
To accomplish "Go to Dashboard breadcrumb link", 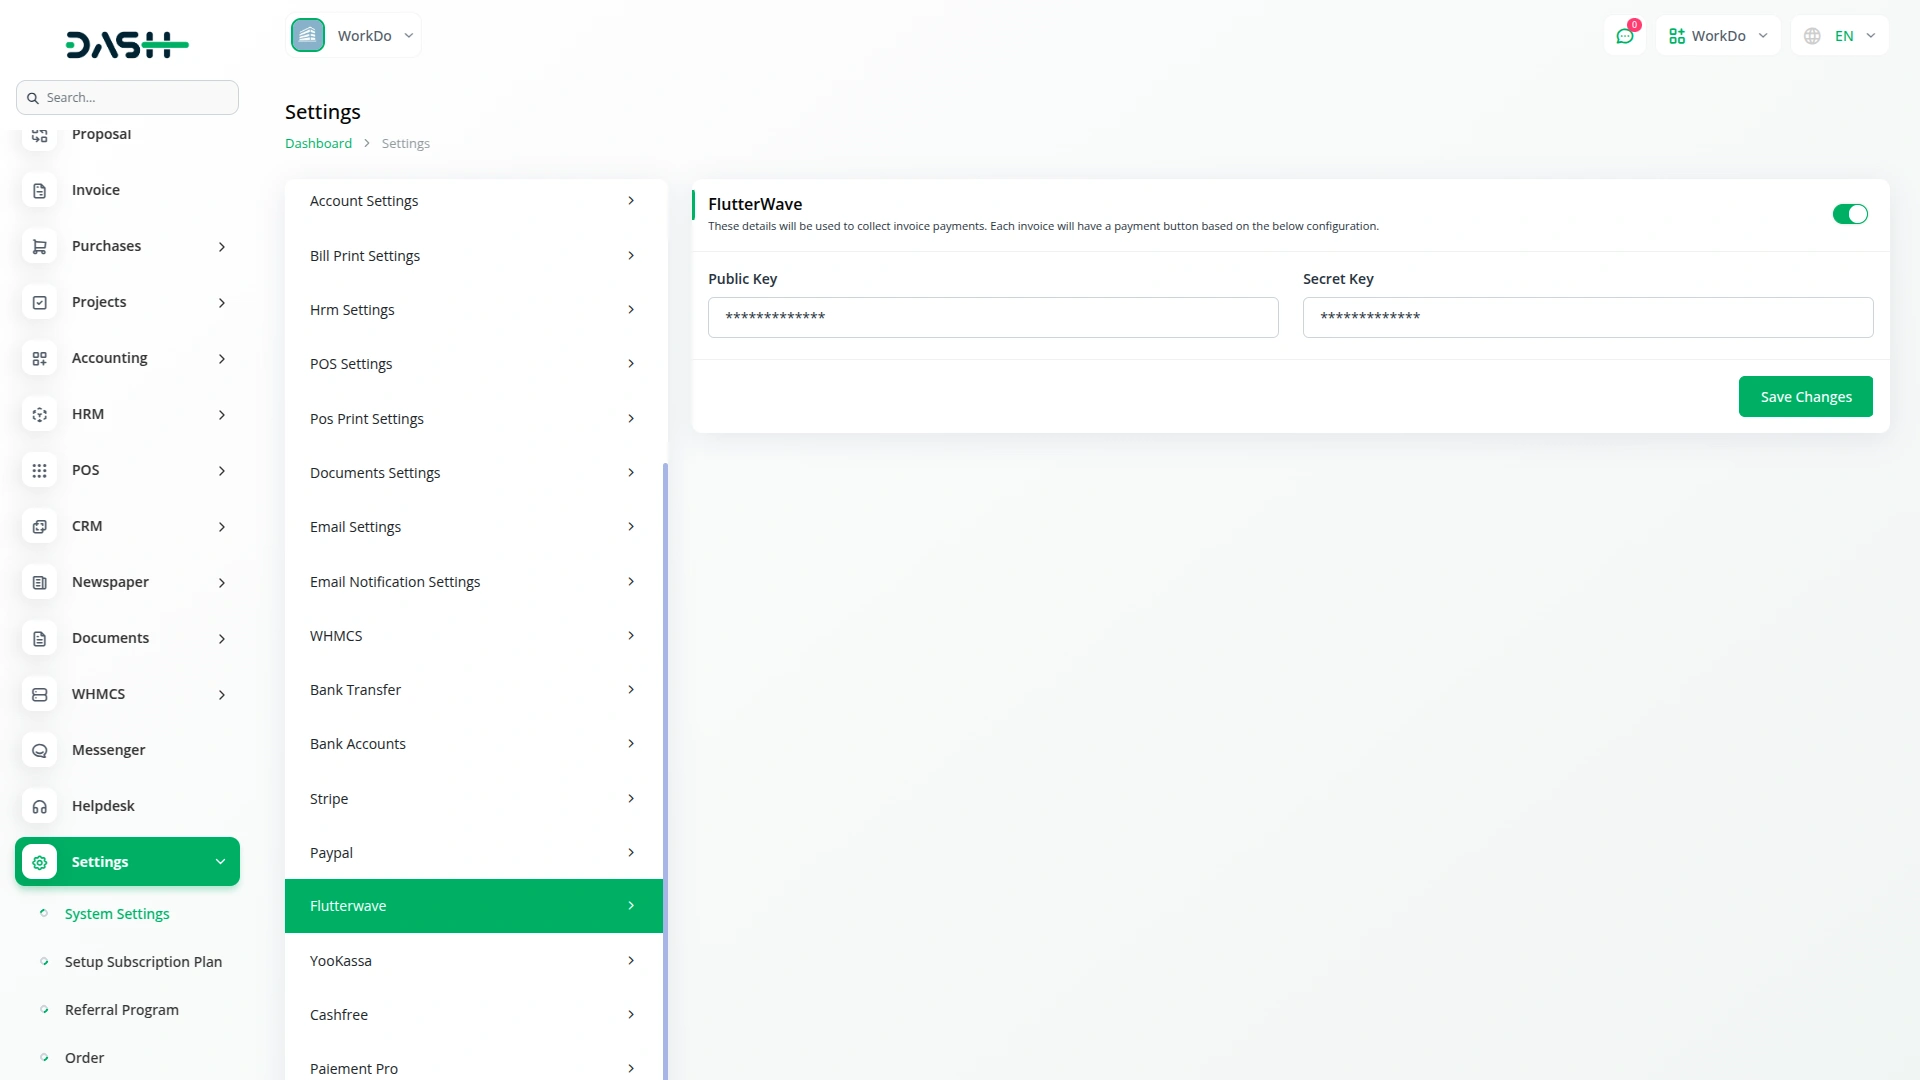I will tap(318, 143).
